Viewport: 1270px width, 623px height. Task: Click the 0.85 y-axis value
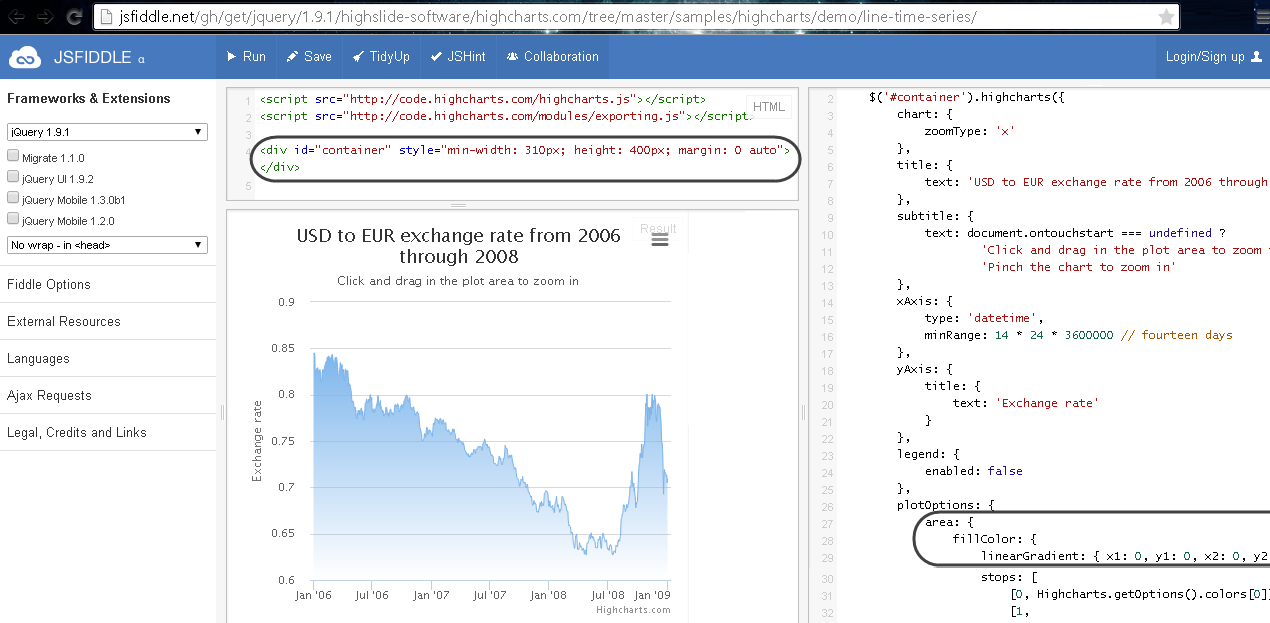(283, 348)
